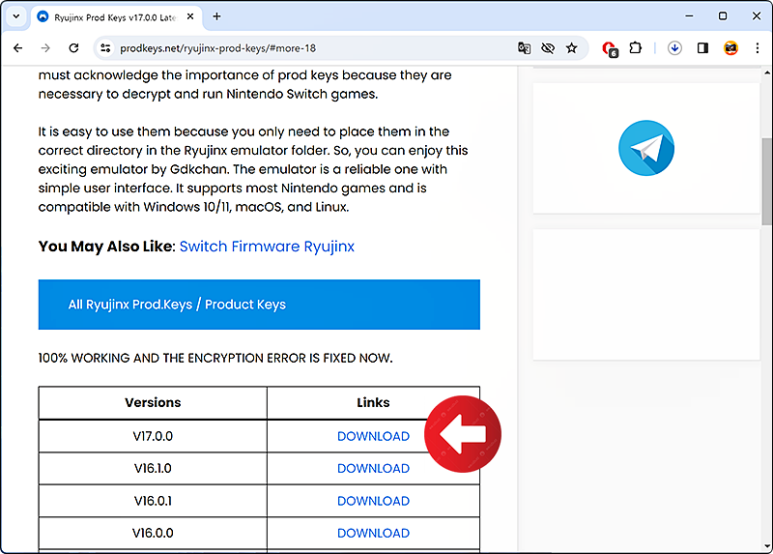Click the browser back arrow
The width and height of the screenshot is (773, 554).
click(x=18, y=48)
